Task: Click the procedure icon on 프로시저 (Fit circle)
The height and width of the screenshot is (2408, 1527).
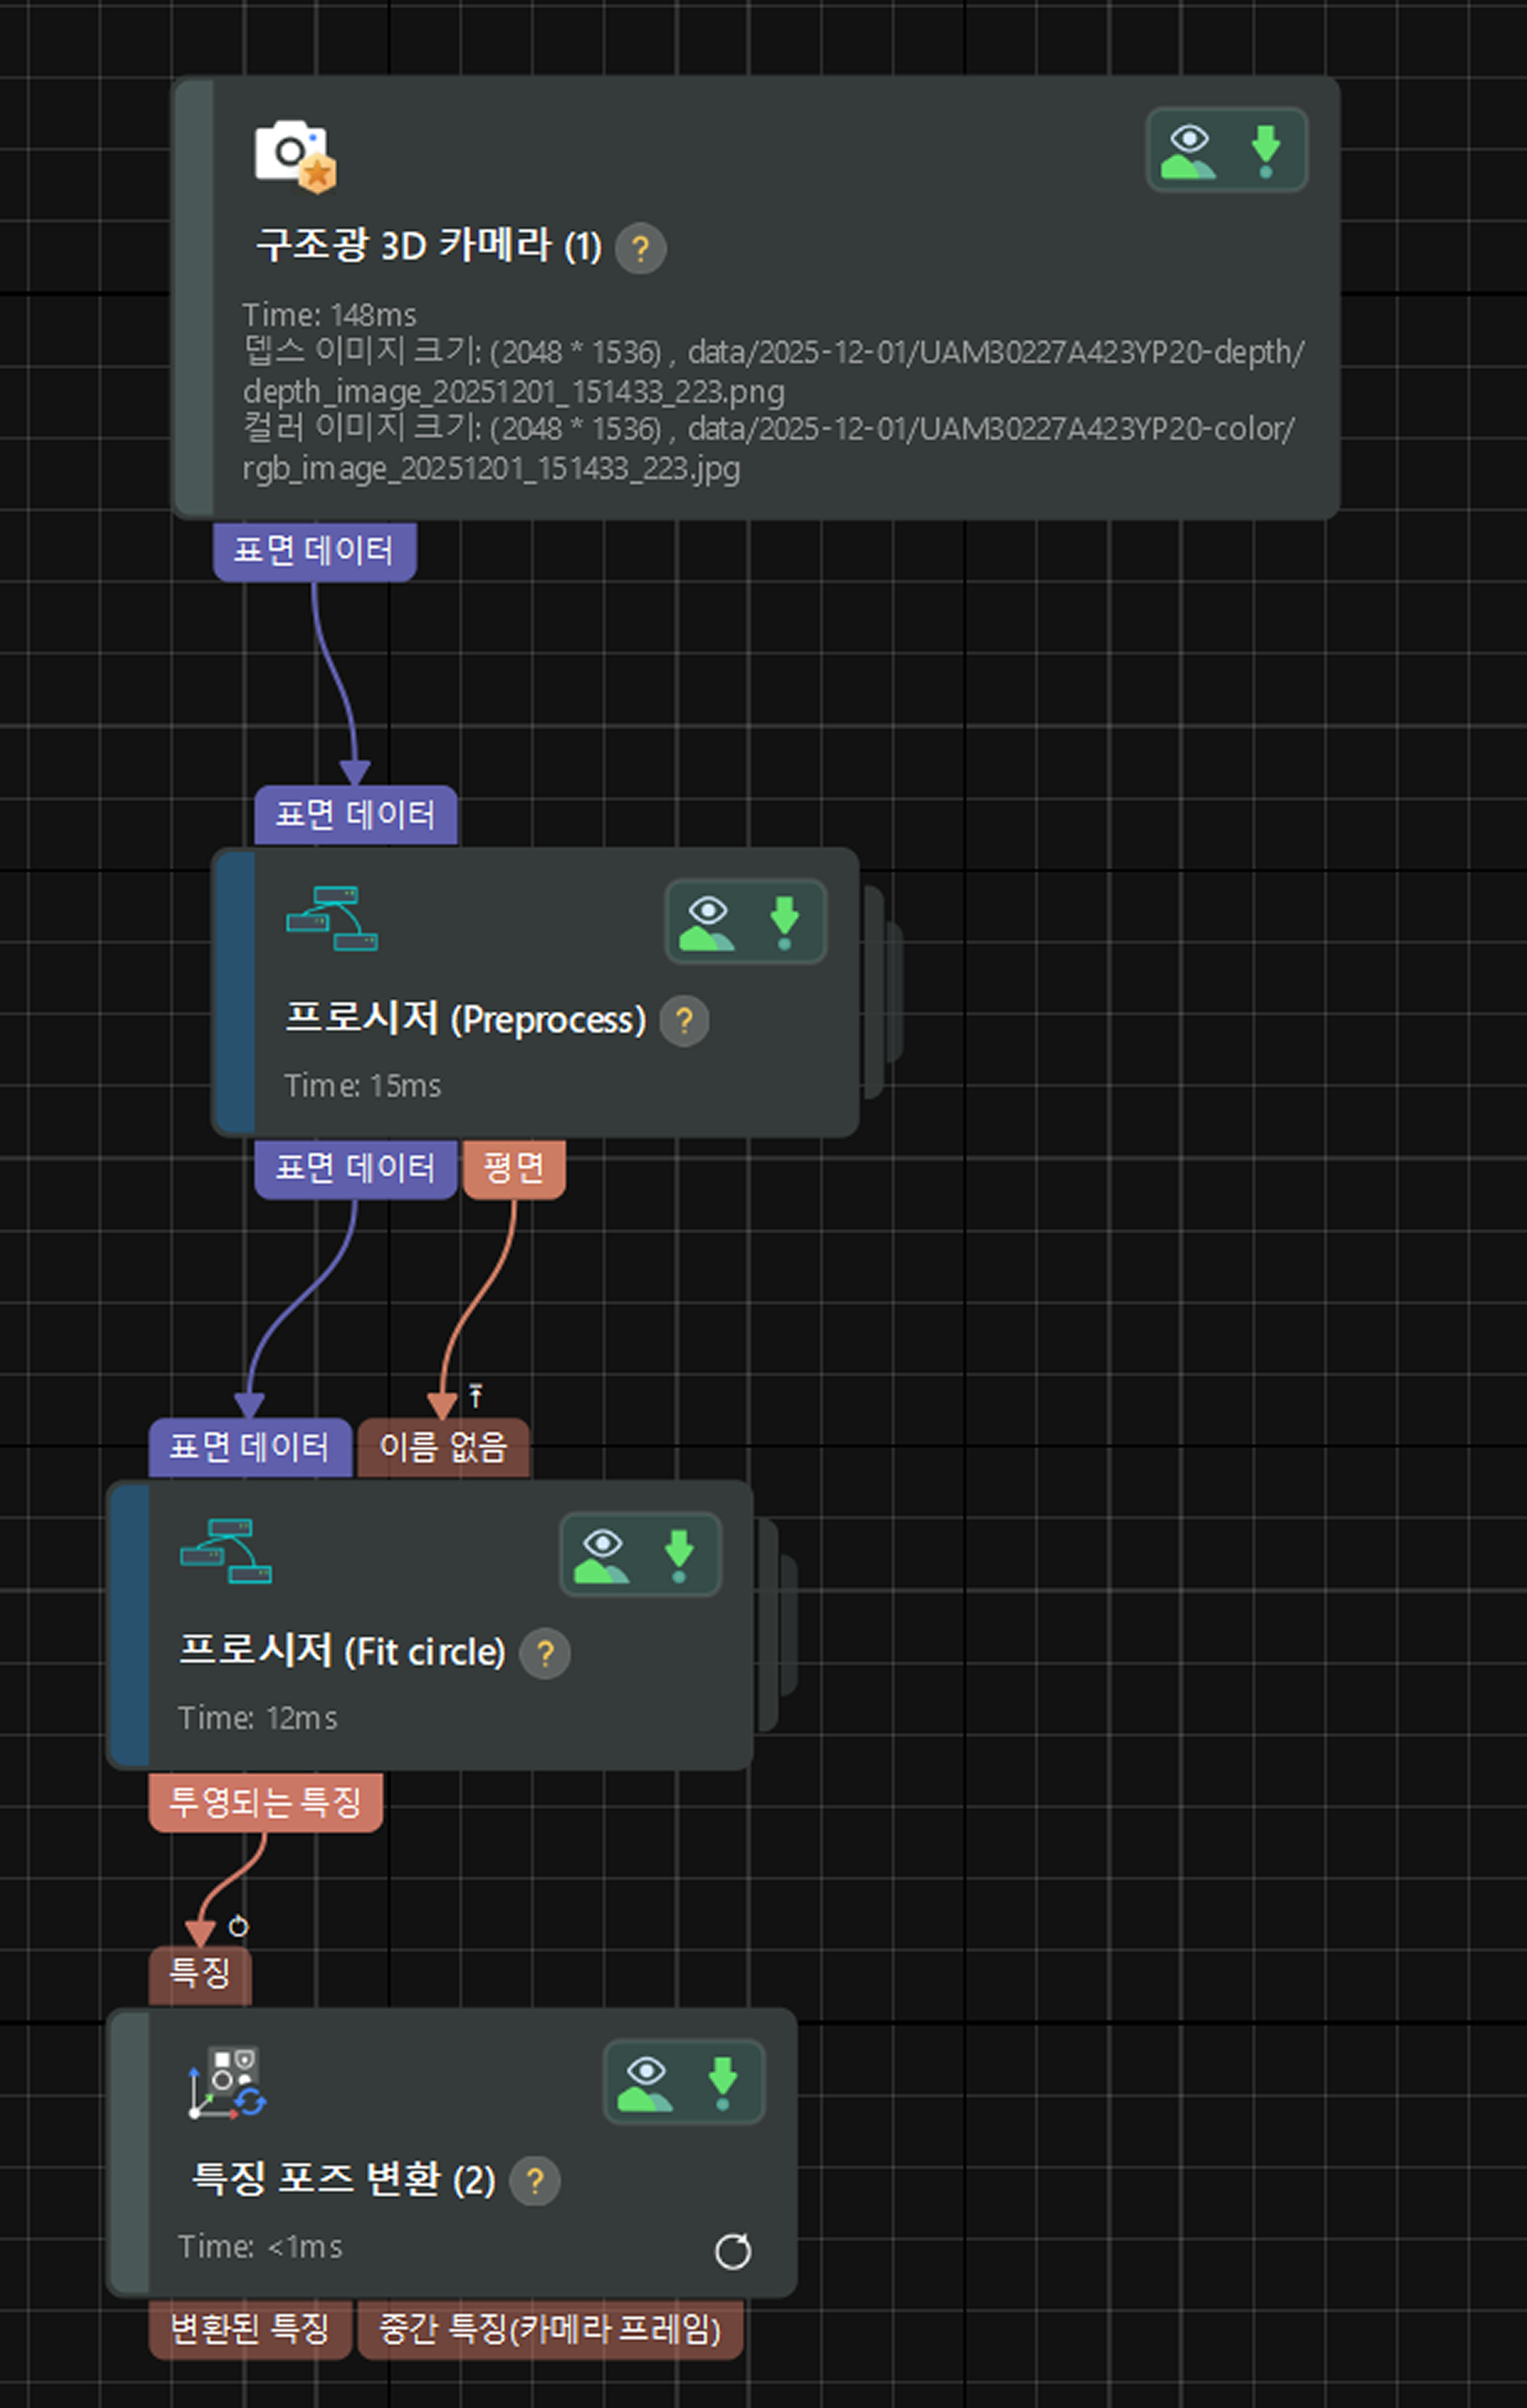Action: tap(226, 1551)
